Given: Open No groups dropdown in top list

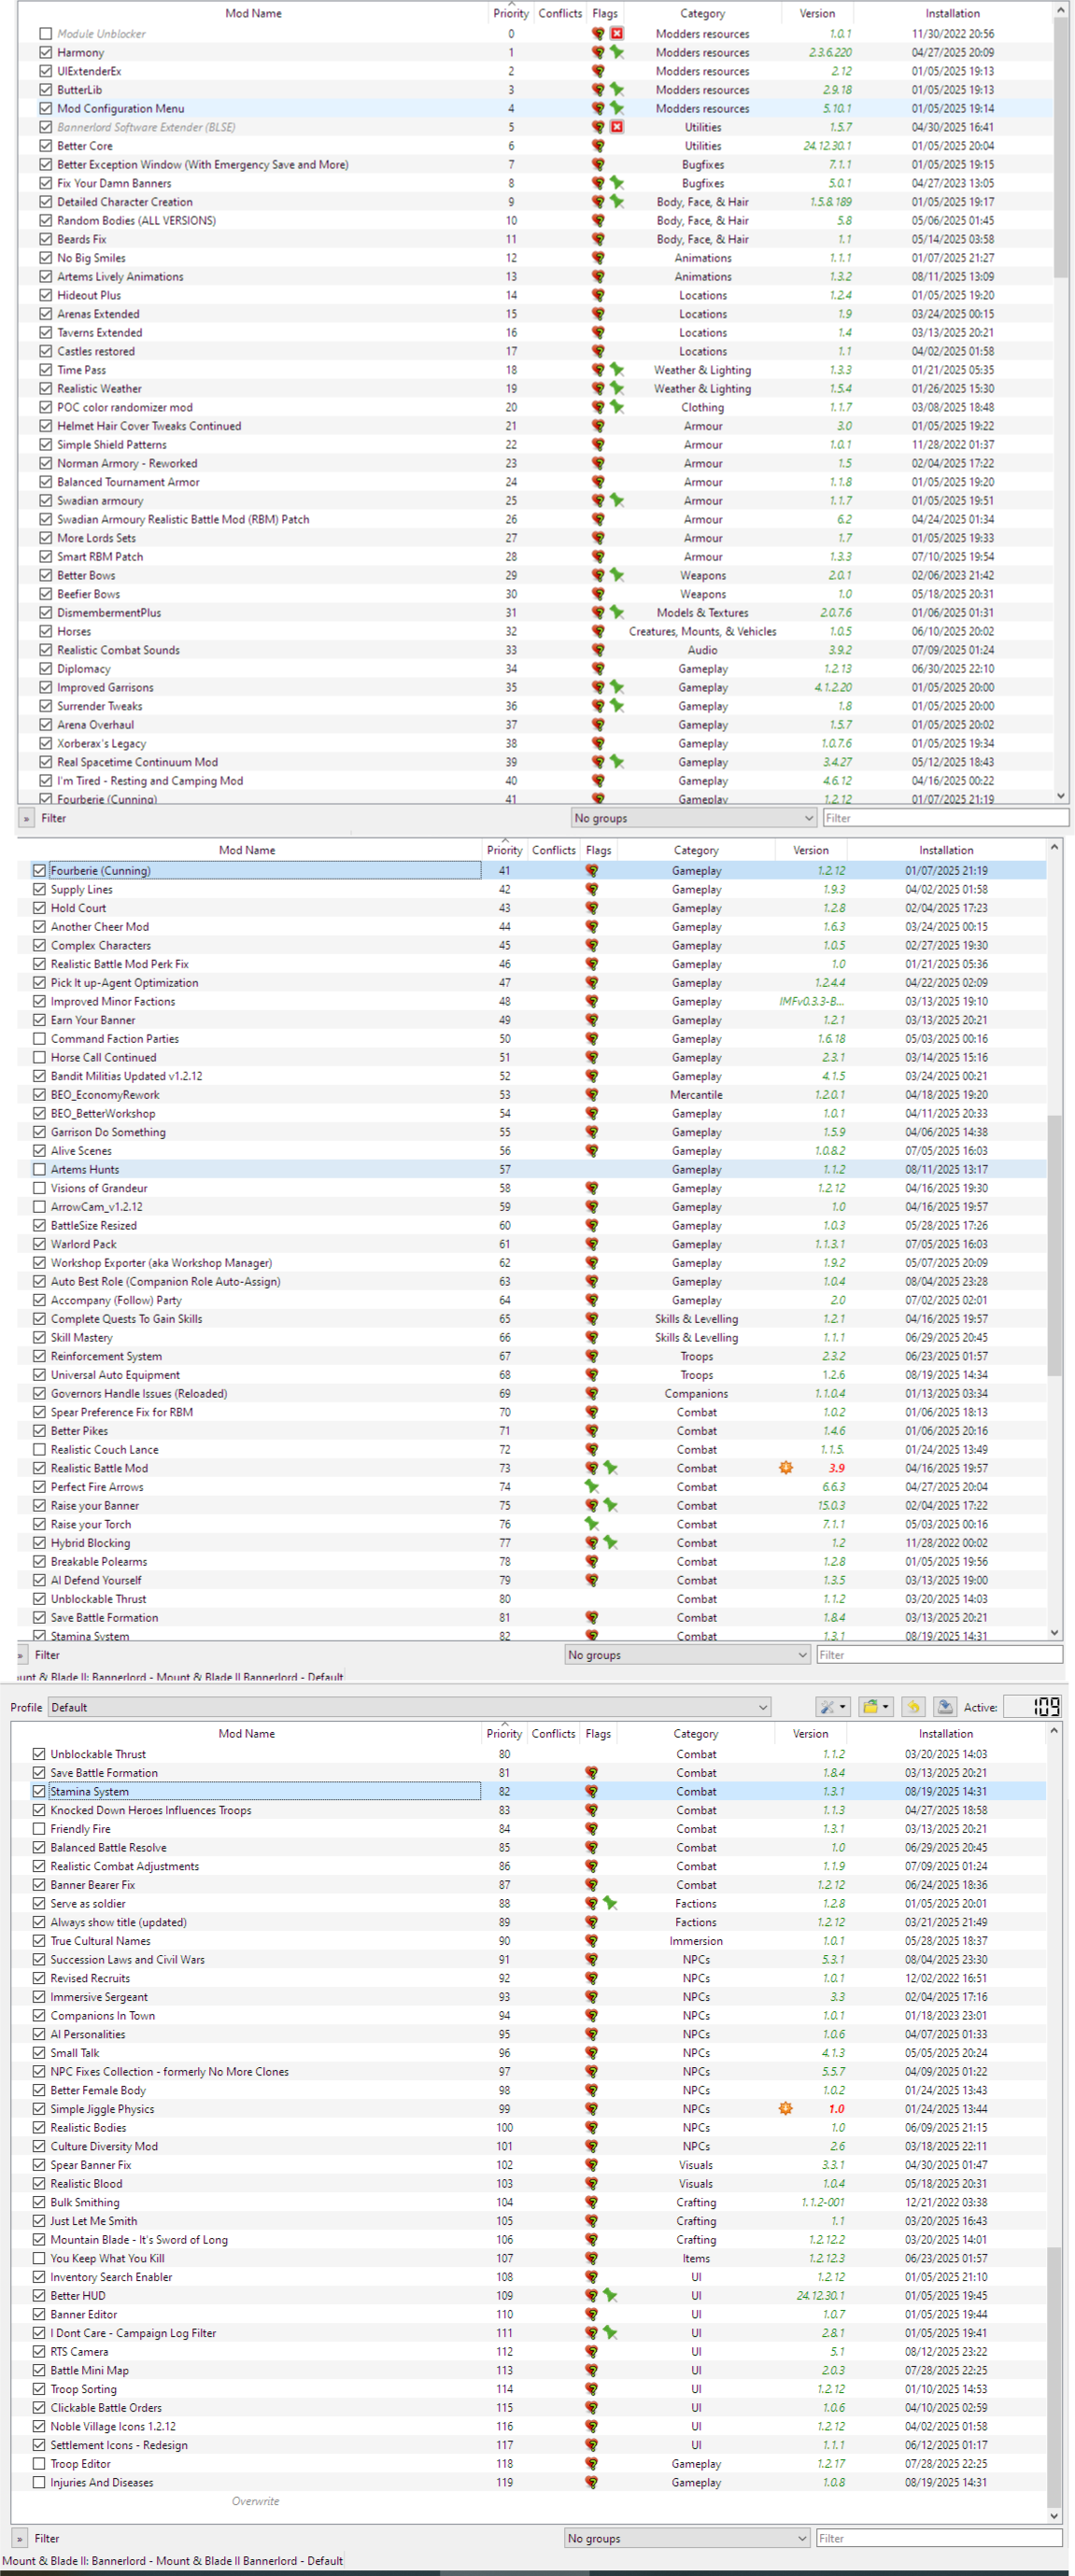Looking at the screenshot, I should tap(694, 818).
